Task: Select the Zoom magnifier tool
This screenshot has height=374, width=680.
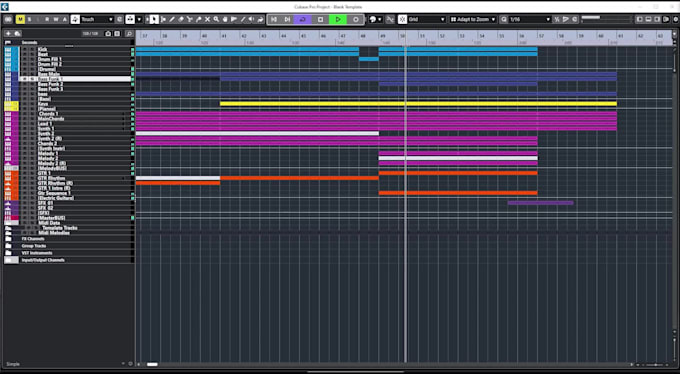Action: click(216, 20)
